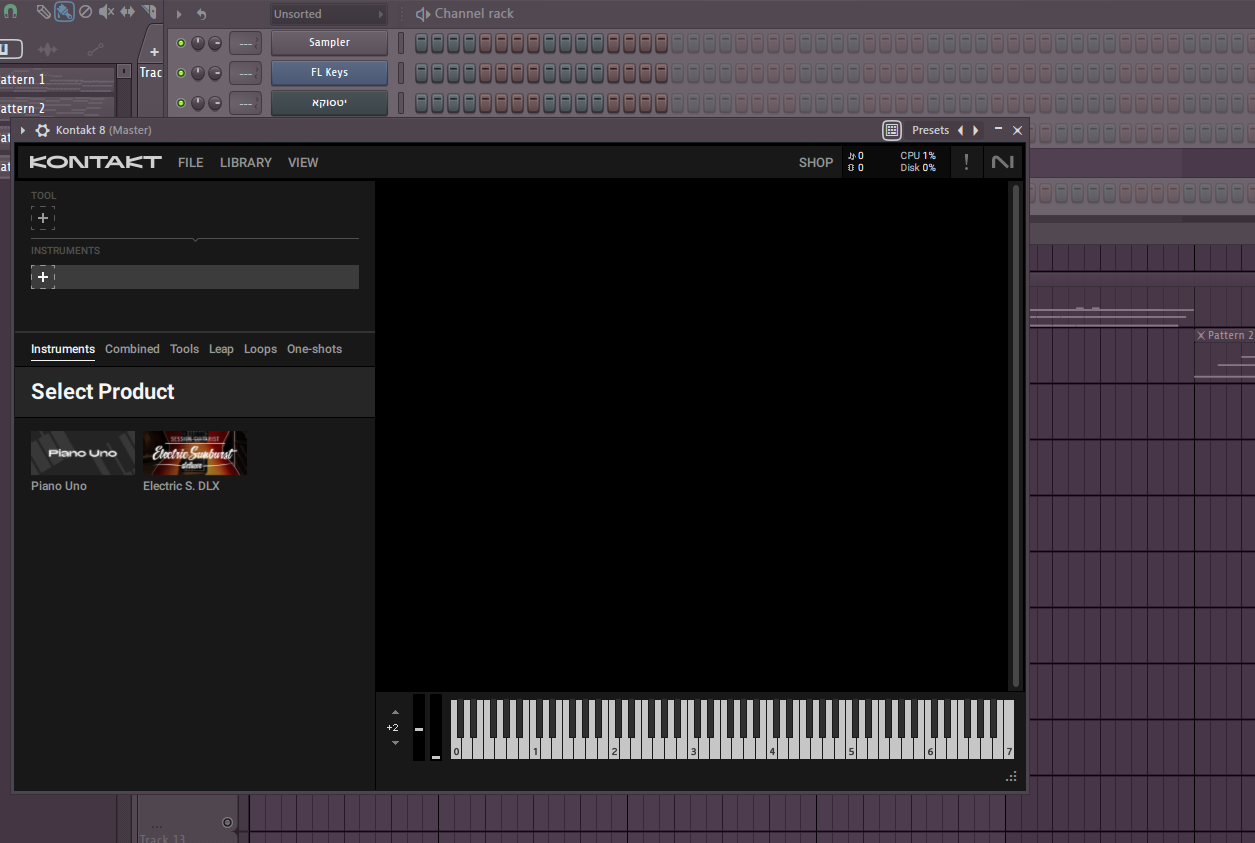Select the Piano Uno product thumbnail
1255x843 pixels.
coord(83,453)
